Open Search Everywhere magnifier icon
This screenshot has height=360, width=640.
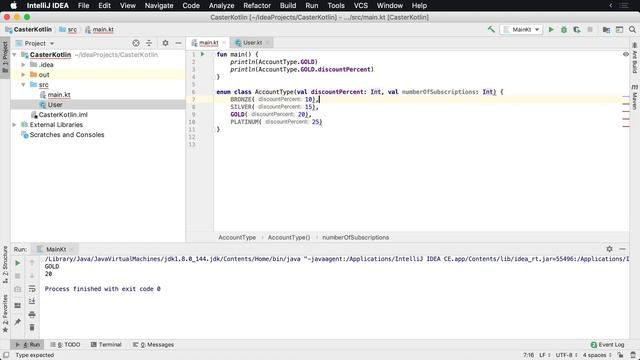point(632,29)
